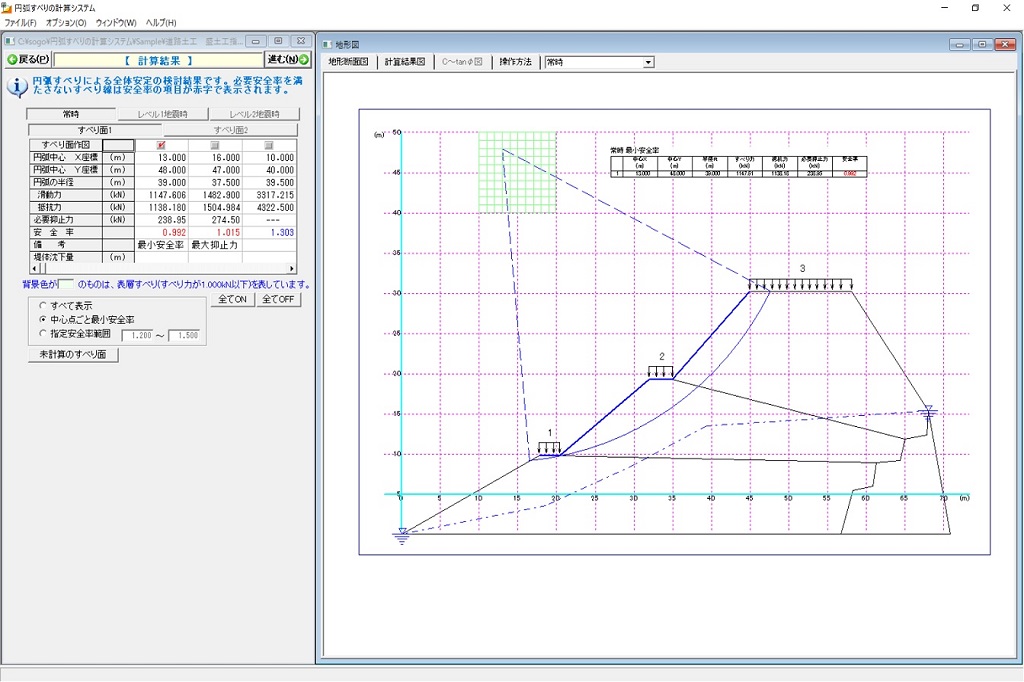Viewport: 1024px width, 682px height.
Task: Click the green grid of arc centers
Action: tap(517, 172)
